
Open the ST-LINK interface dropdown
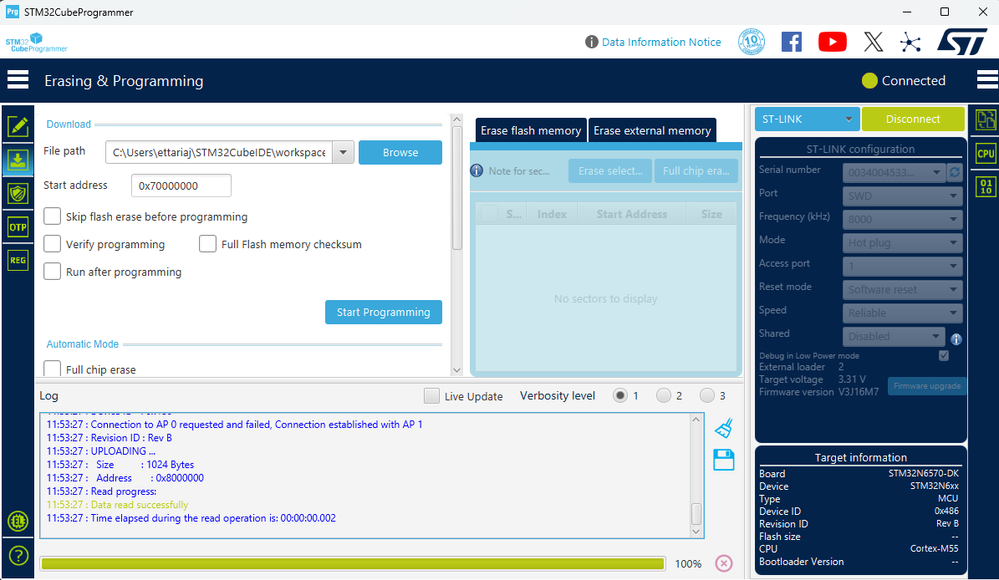click(x=807, y=119)
